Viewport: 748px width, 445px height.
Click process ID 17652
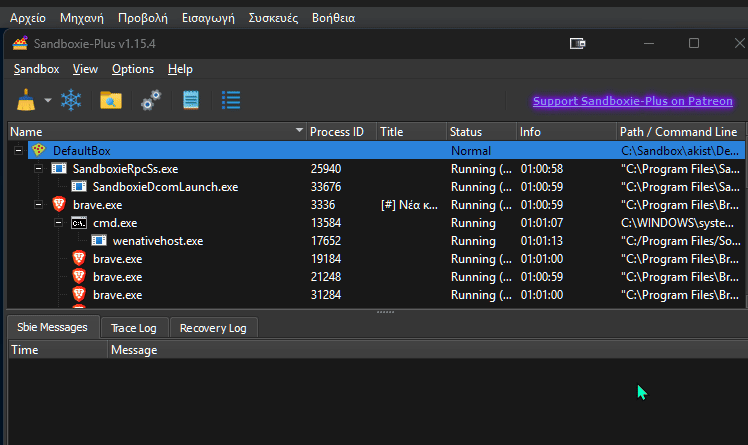(326, 241)
